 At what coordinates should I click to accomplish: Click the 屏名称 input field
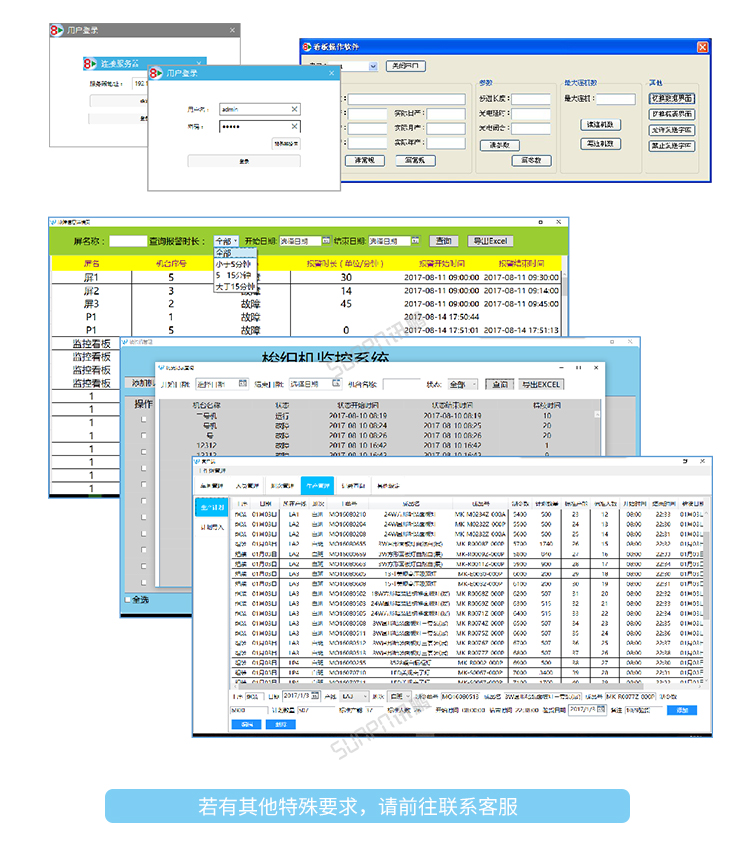click(x=127, y=241)
